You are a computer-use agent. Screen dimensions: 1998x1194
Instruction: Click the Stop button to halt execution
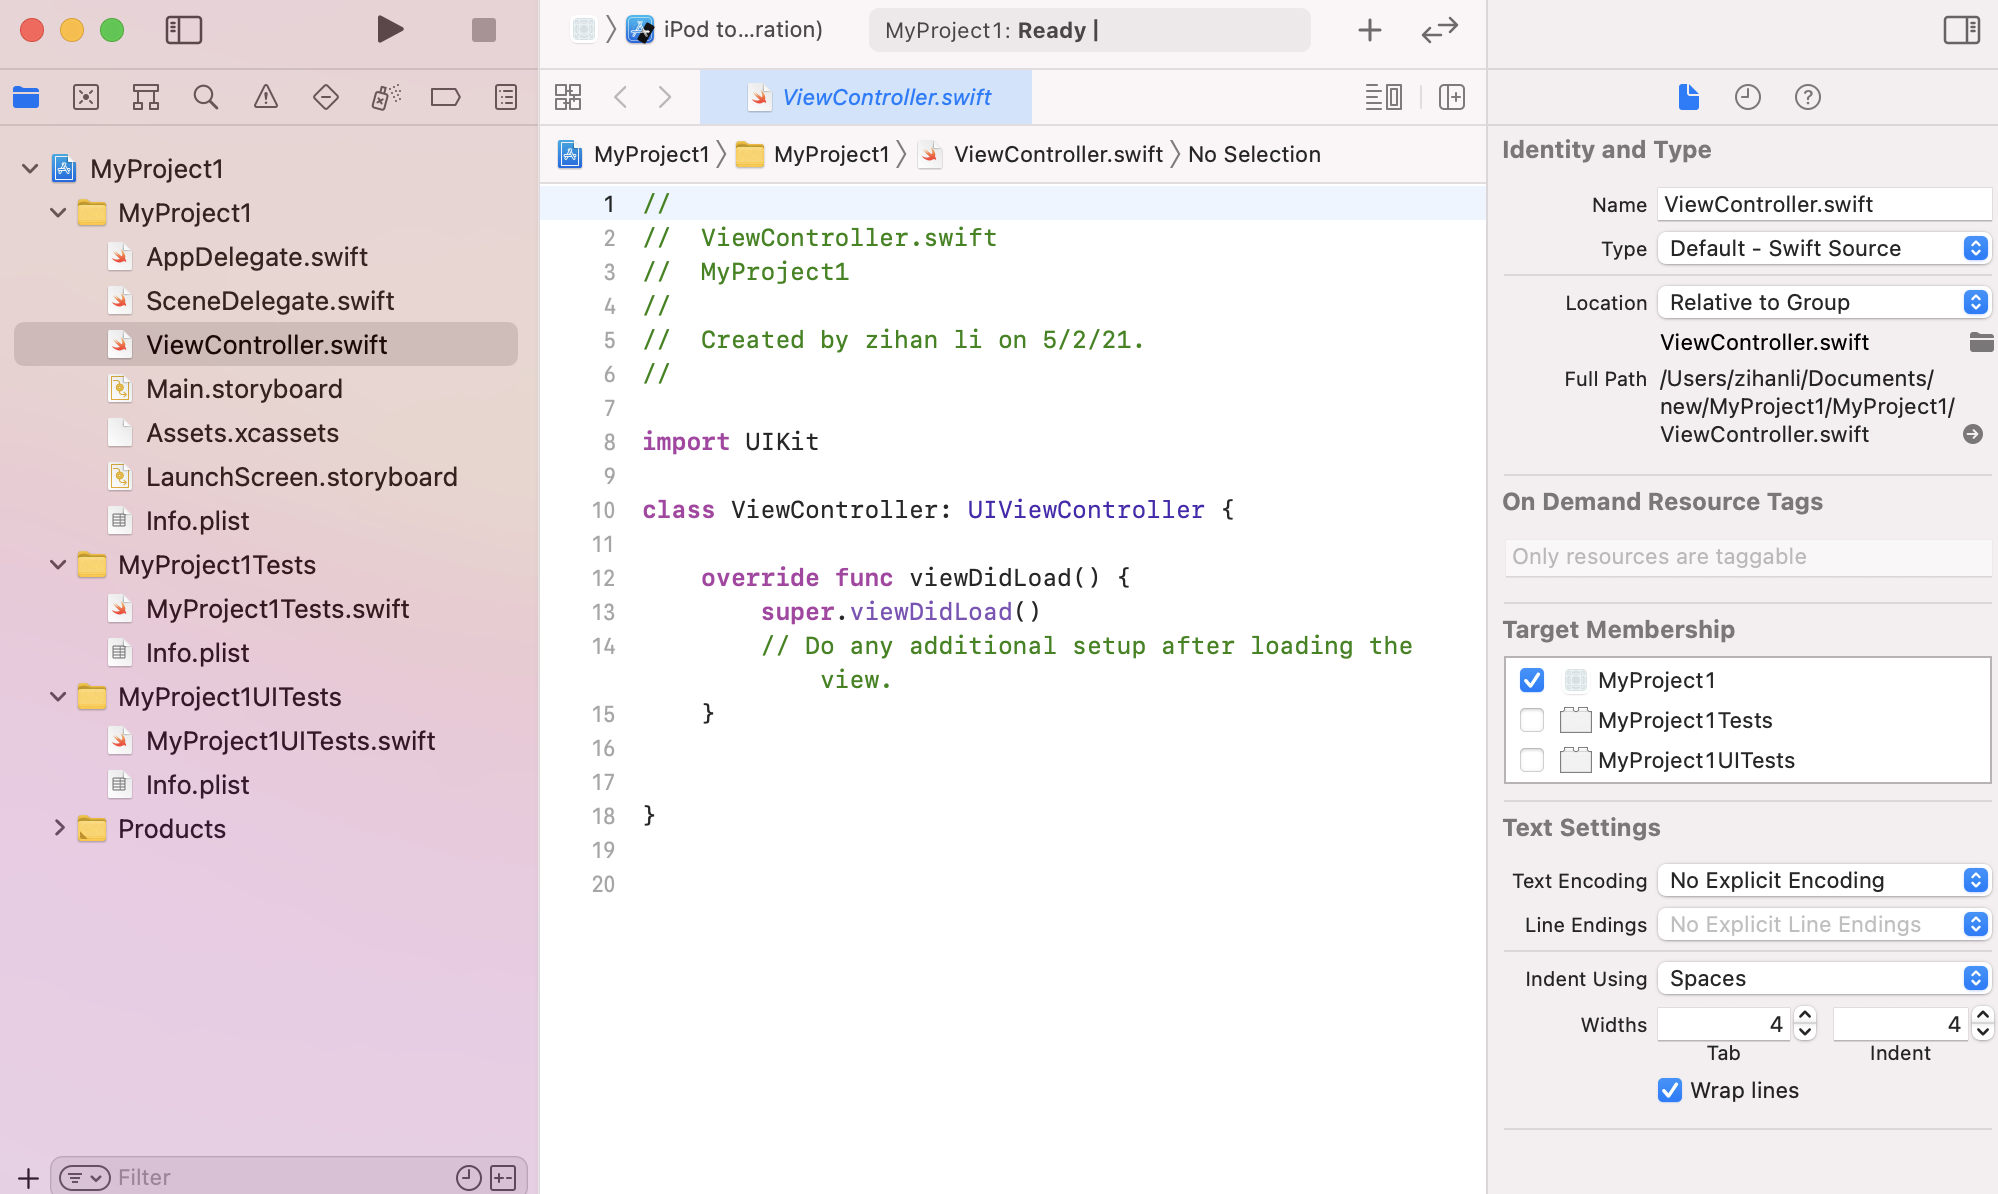point(485,30)
